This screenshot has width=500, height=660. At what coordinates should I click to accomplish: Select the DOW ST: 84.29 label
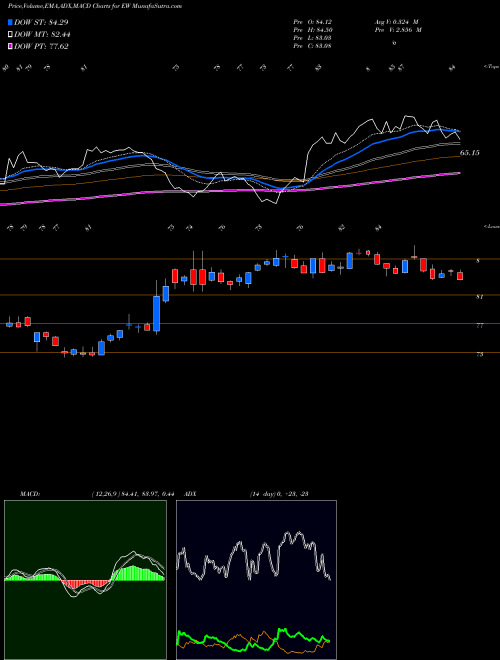41,22
